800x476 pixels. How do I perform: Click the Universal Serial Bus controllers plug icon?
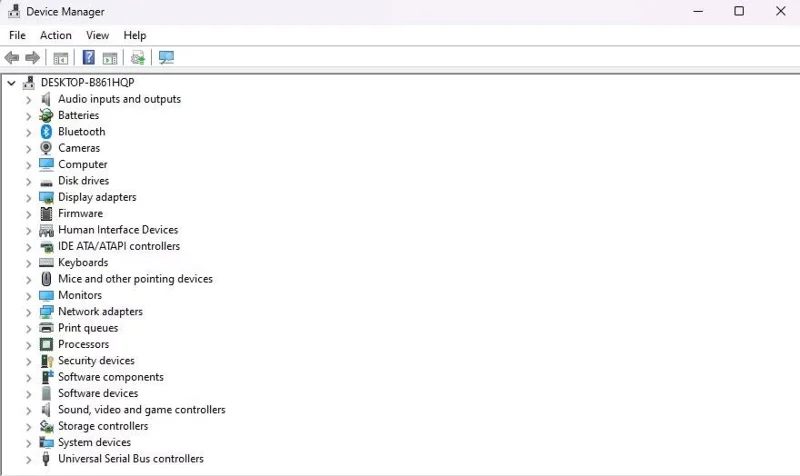point(46,459)
